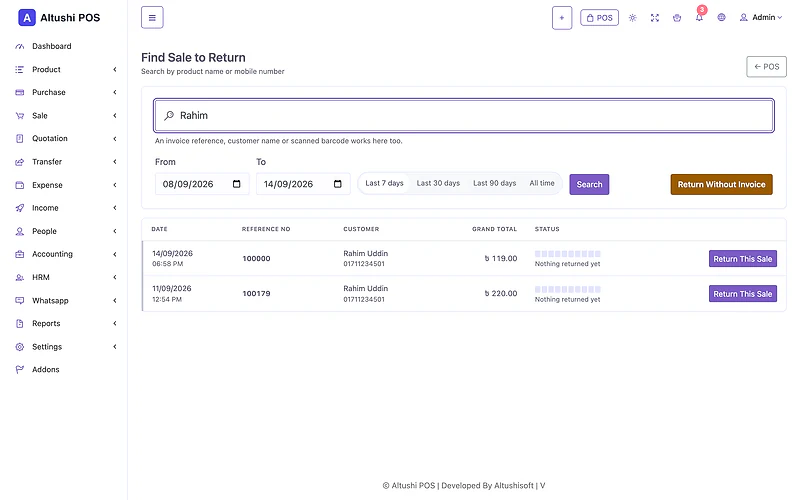Focus the search field containing Rahim
The width and height of the screenshot is (800, 500).
click(464, 115)
